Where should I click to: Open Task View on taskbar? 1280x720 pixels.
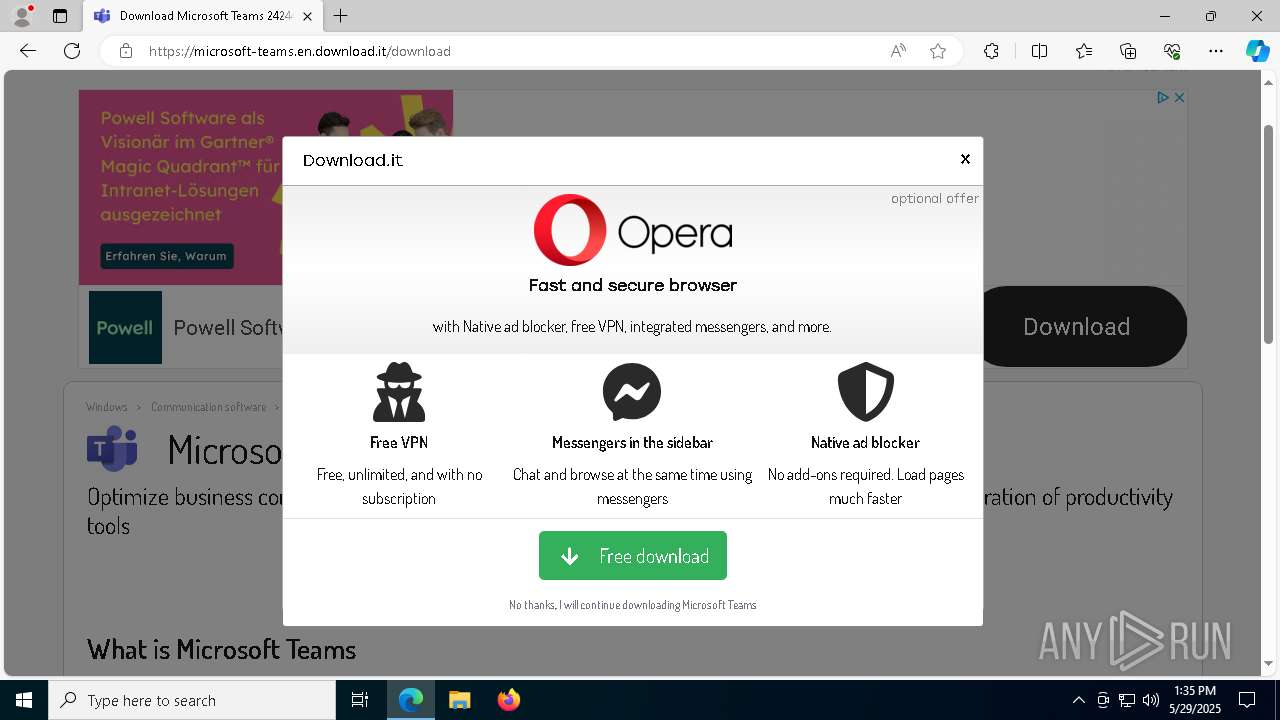point(360,700)
